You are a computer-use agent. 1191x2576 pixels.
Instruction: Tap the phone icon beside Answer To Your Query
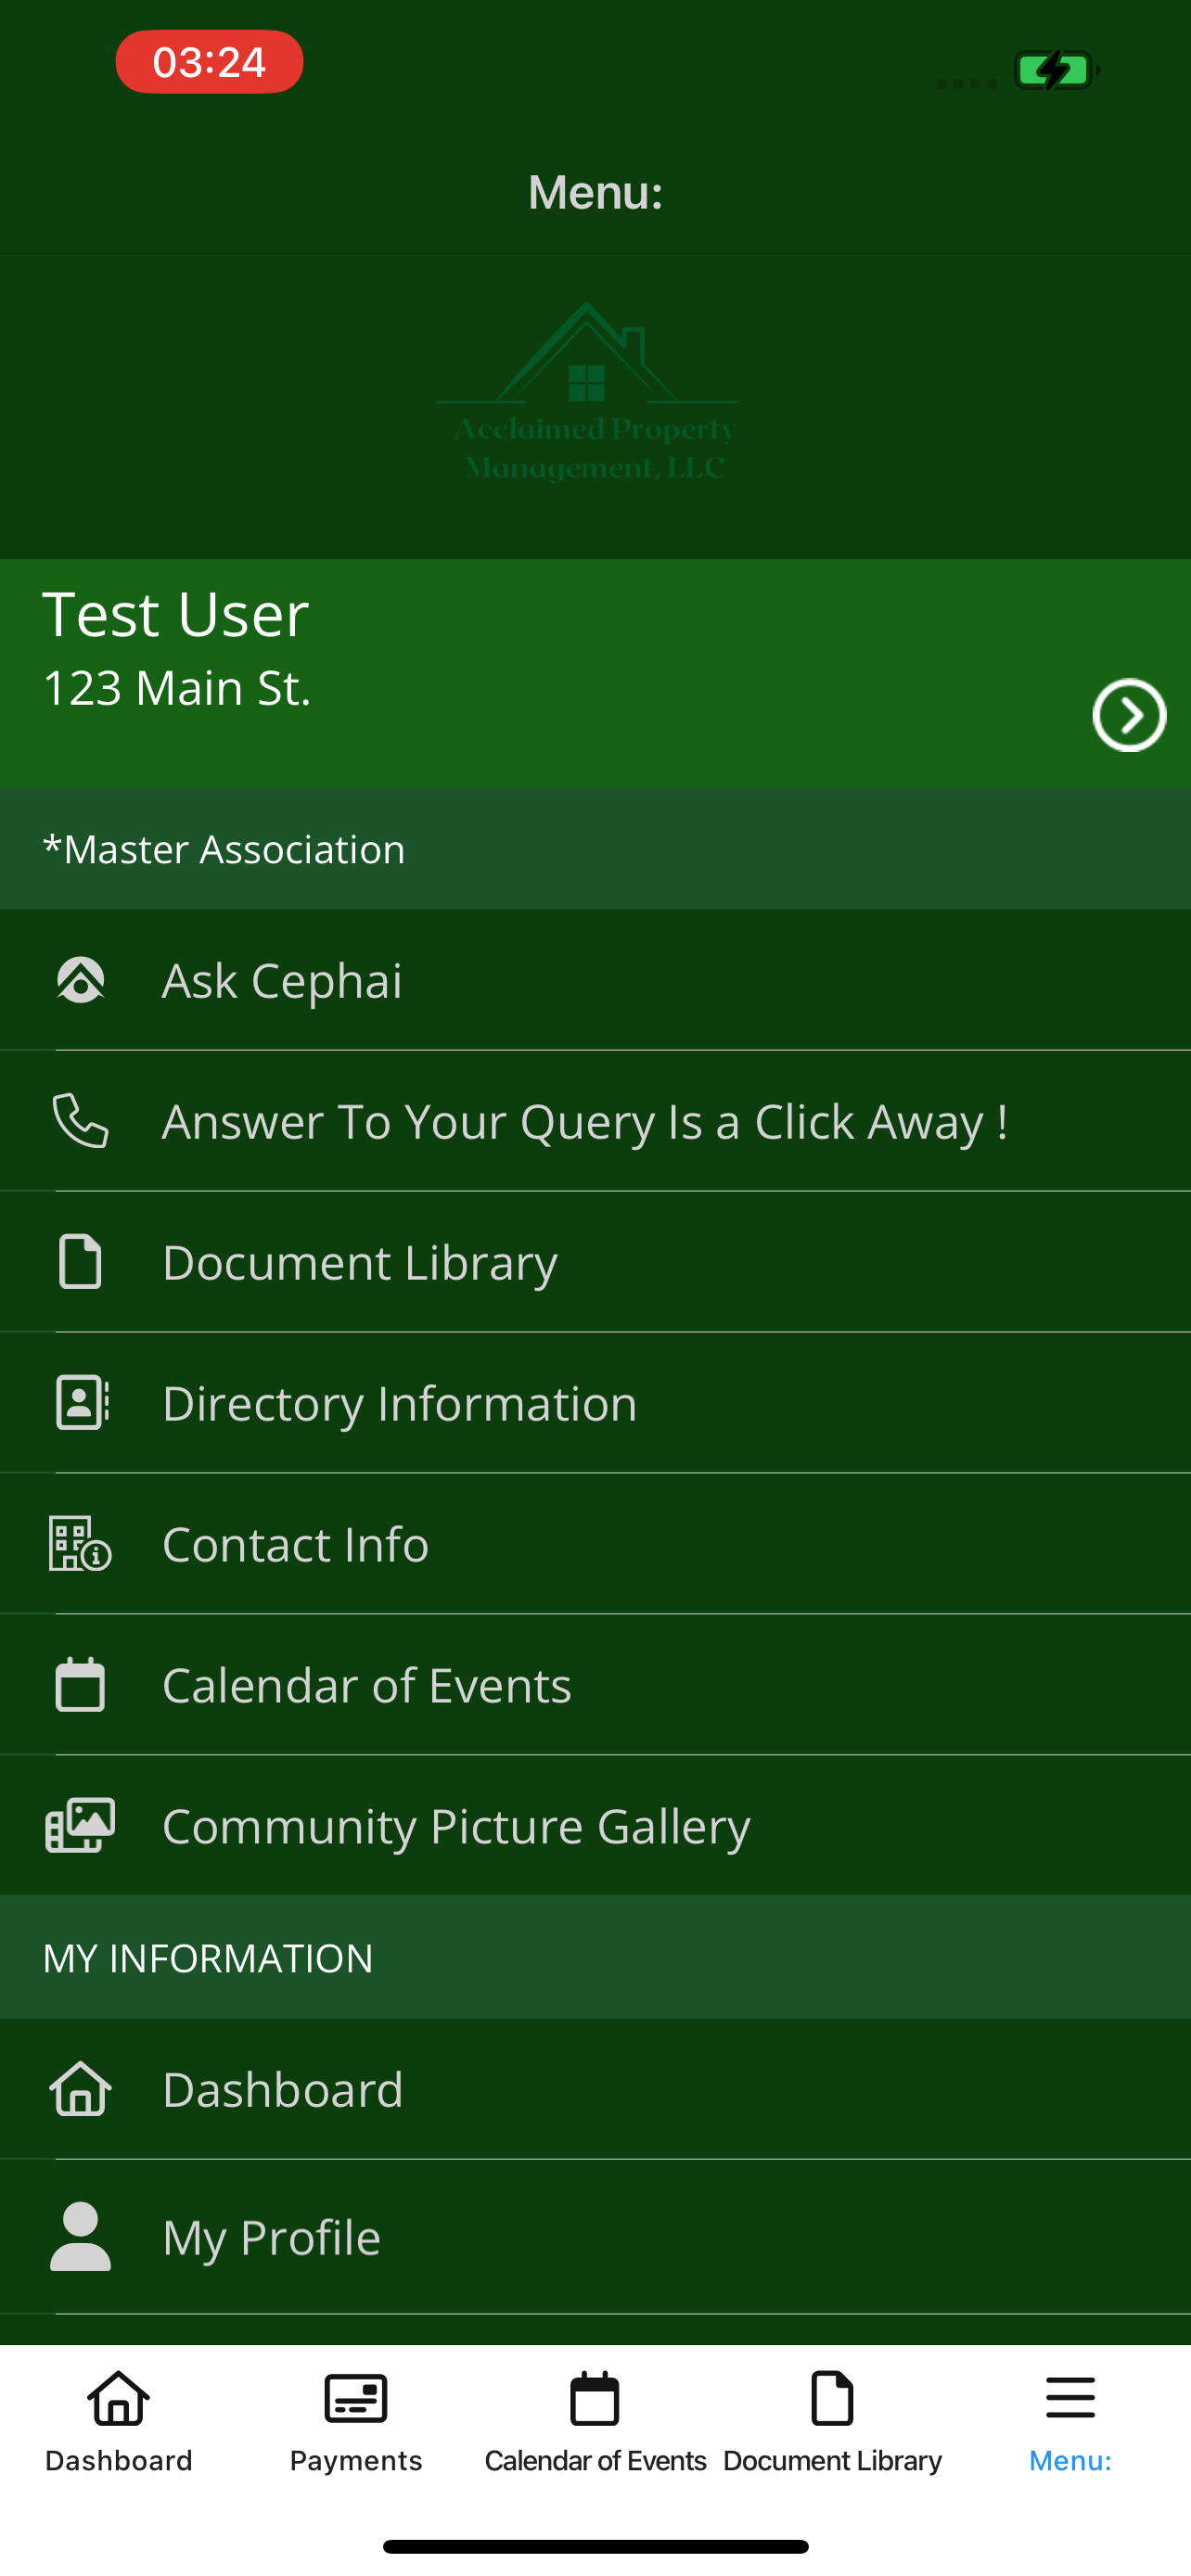(81, 1120)
